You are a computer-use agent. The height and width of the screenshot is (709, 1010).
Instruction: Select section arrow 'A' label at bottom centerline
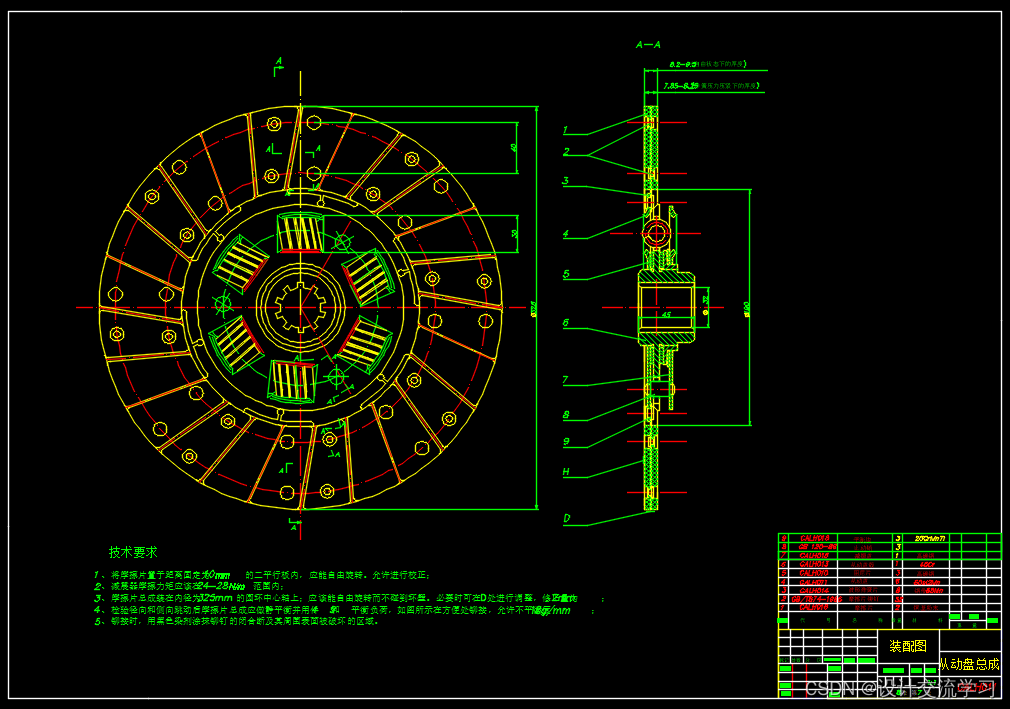click(x=294, y=527)
